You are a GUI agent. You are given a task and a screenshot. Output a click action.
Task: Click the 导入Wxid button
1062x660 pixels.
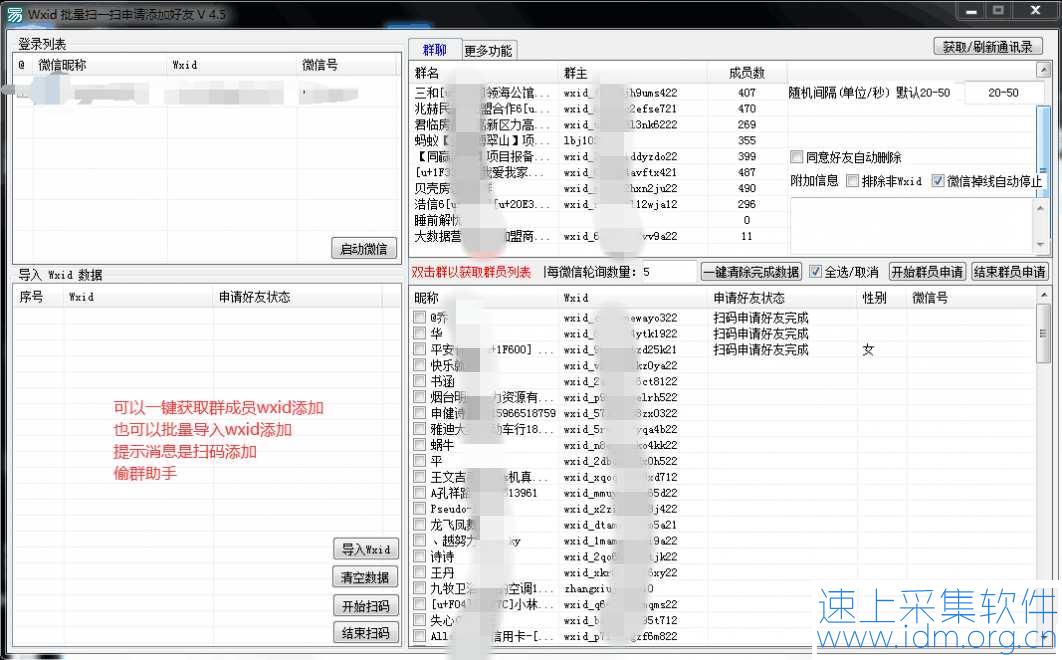366,549
